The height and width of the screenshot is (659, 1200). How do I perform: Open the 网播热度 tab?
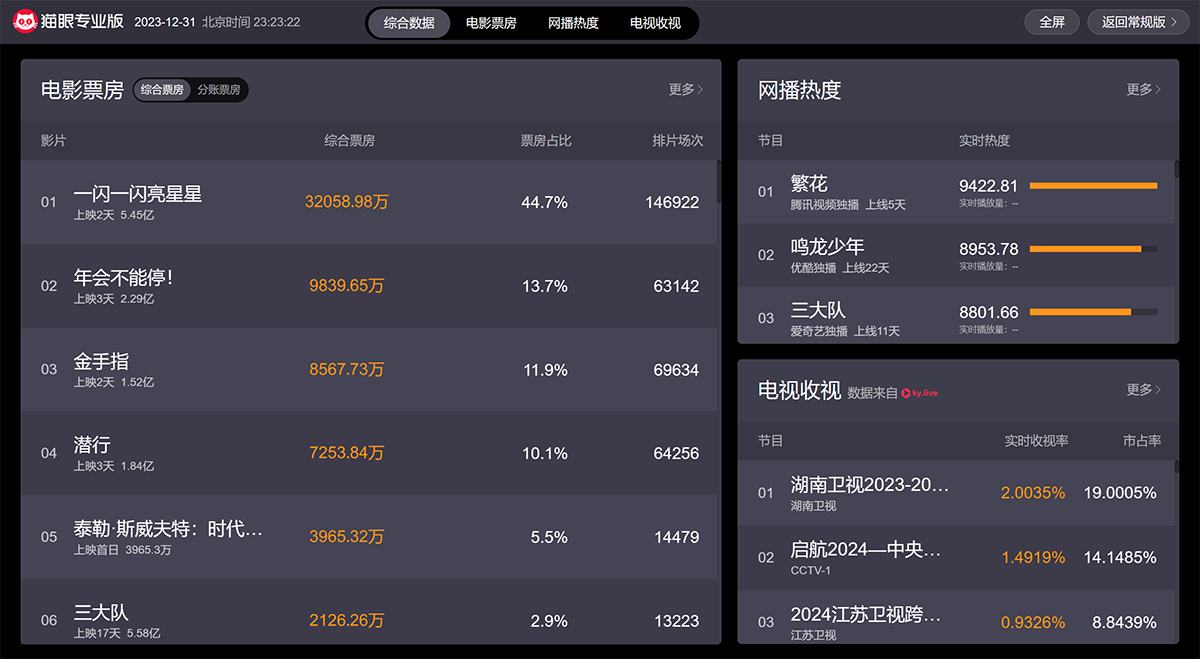[573, 23]
